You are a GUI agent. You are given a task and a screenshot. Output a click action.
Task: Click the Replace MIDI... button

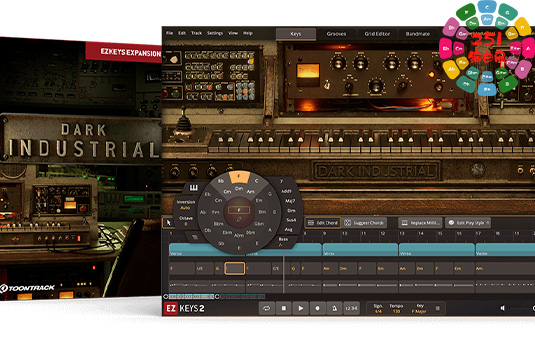(x=420, y=223)
